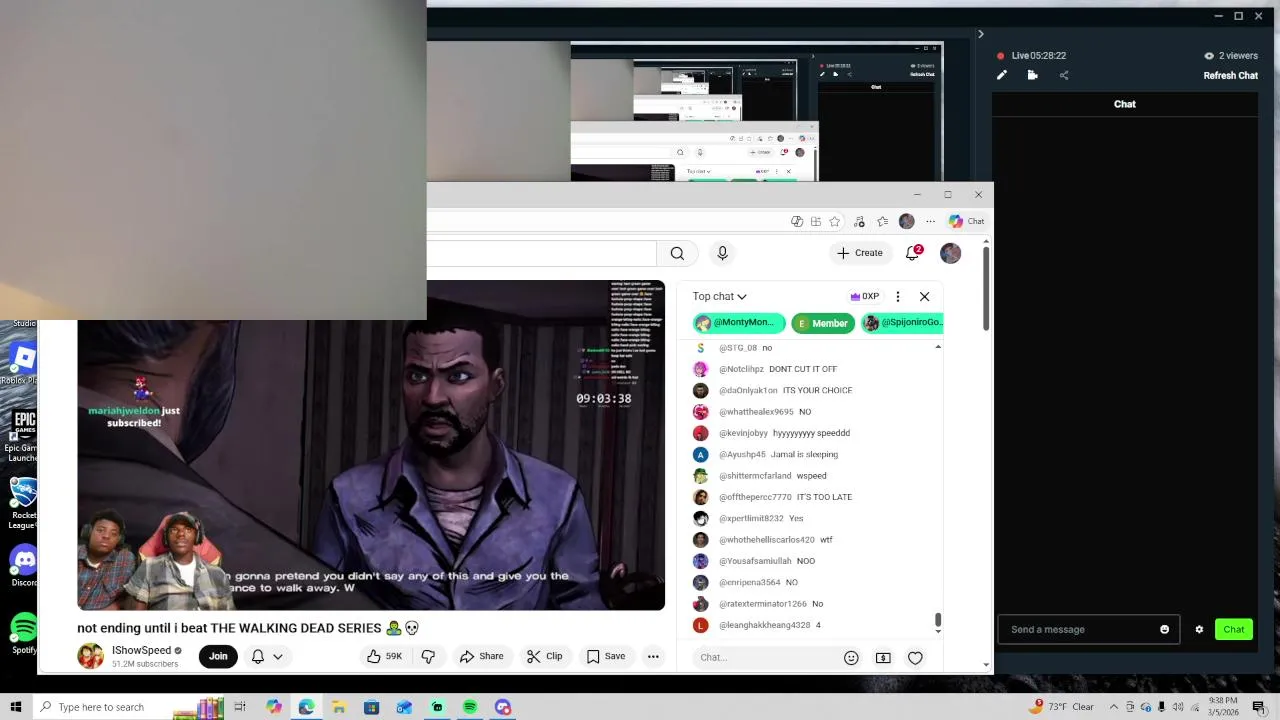The width and height of the screenshot is (1280, 720).
Task: Open Edge split screen icon
Action: click(816, 221)
